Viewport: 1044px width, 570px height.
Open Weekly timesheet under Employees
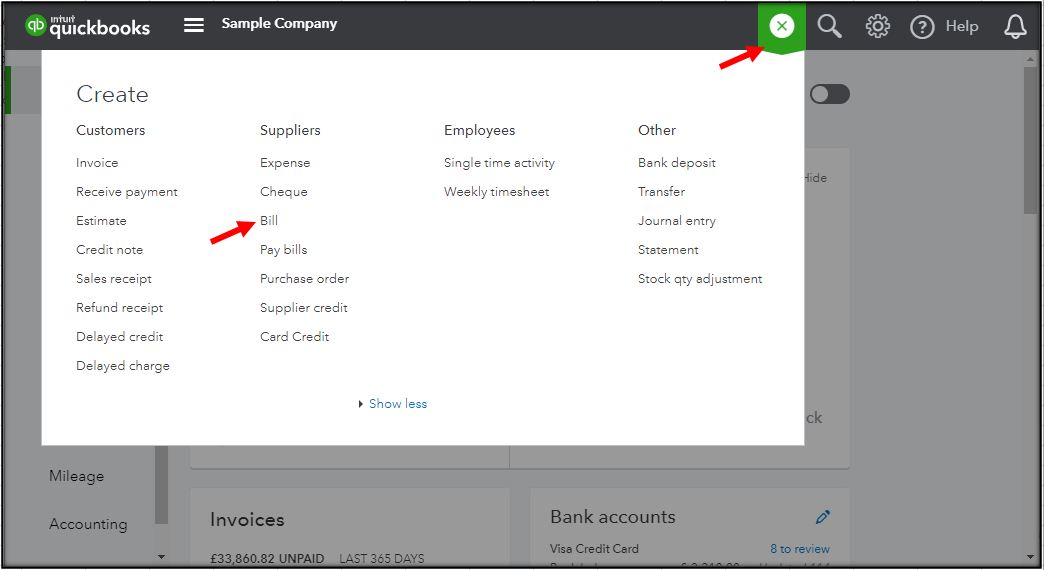[496, 192]
